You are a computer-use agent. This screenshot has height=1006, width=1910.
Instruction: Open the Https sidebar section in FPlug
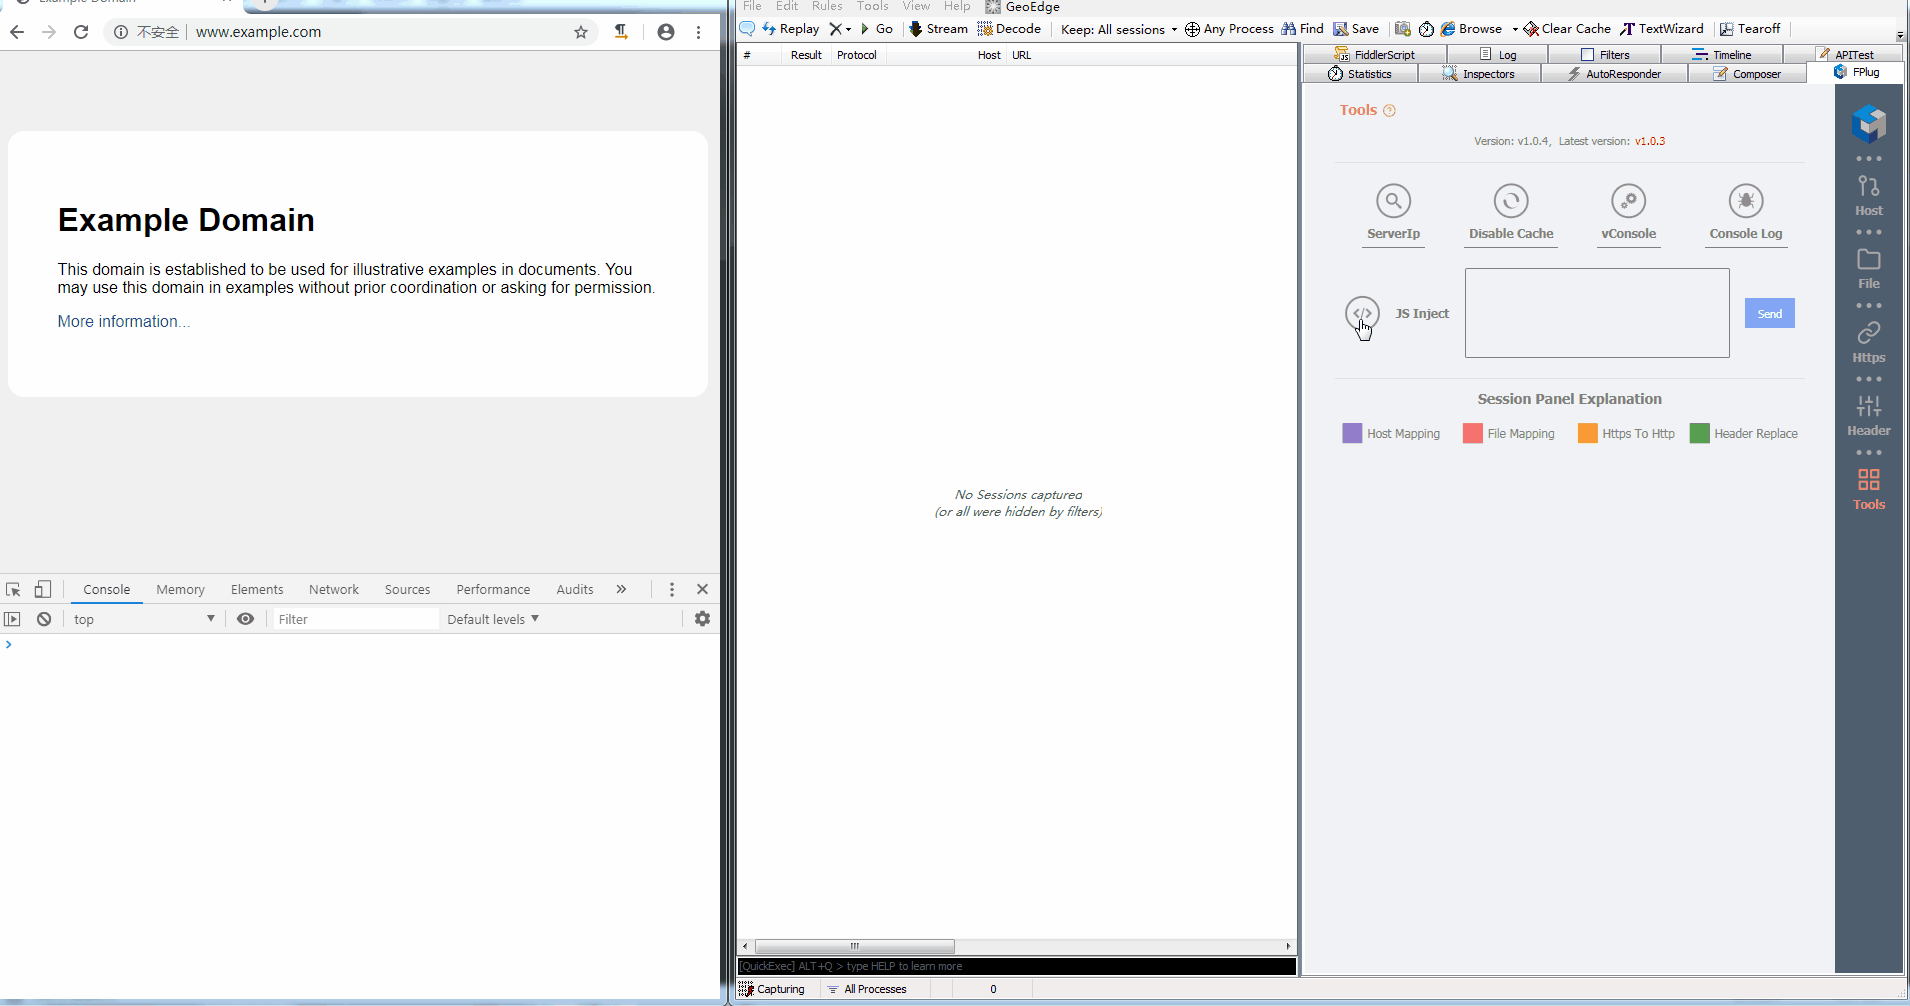[x=1868, y=343]
